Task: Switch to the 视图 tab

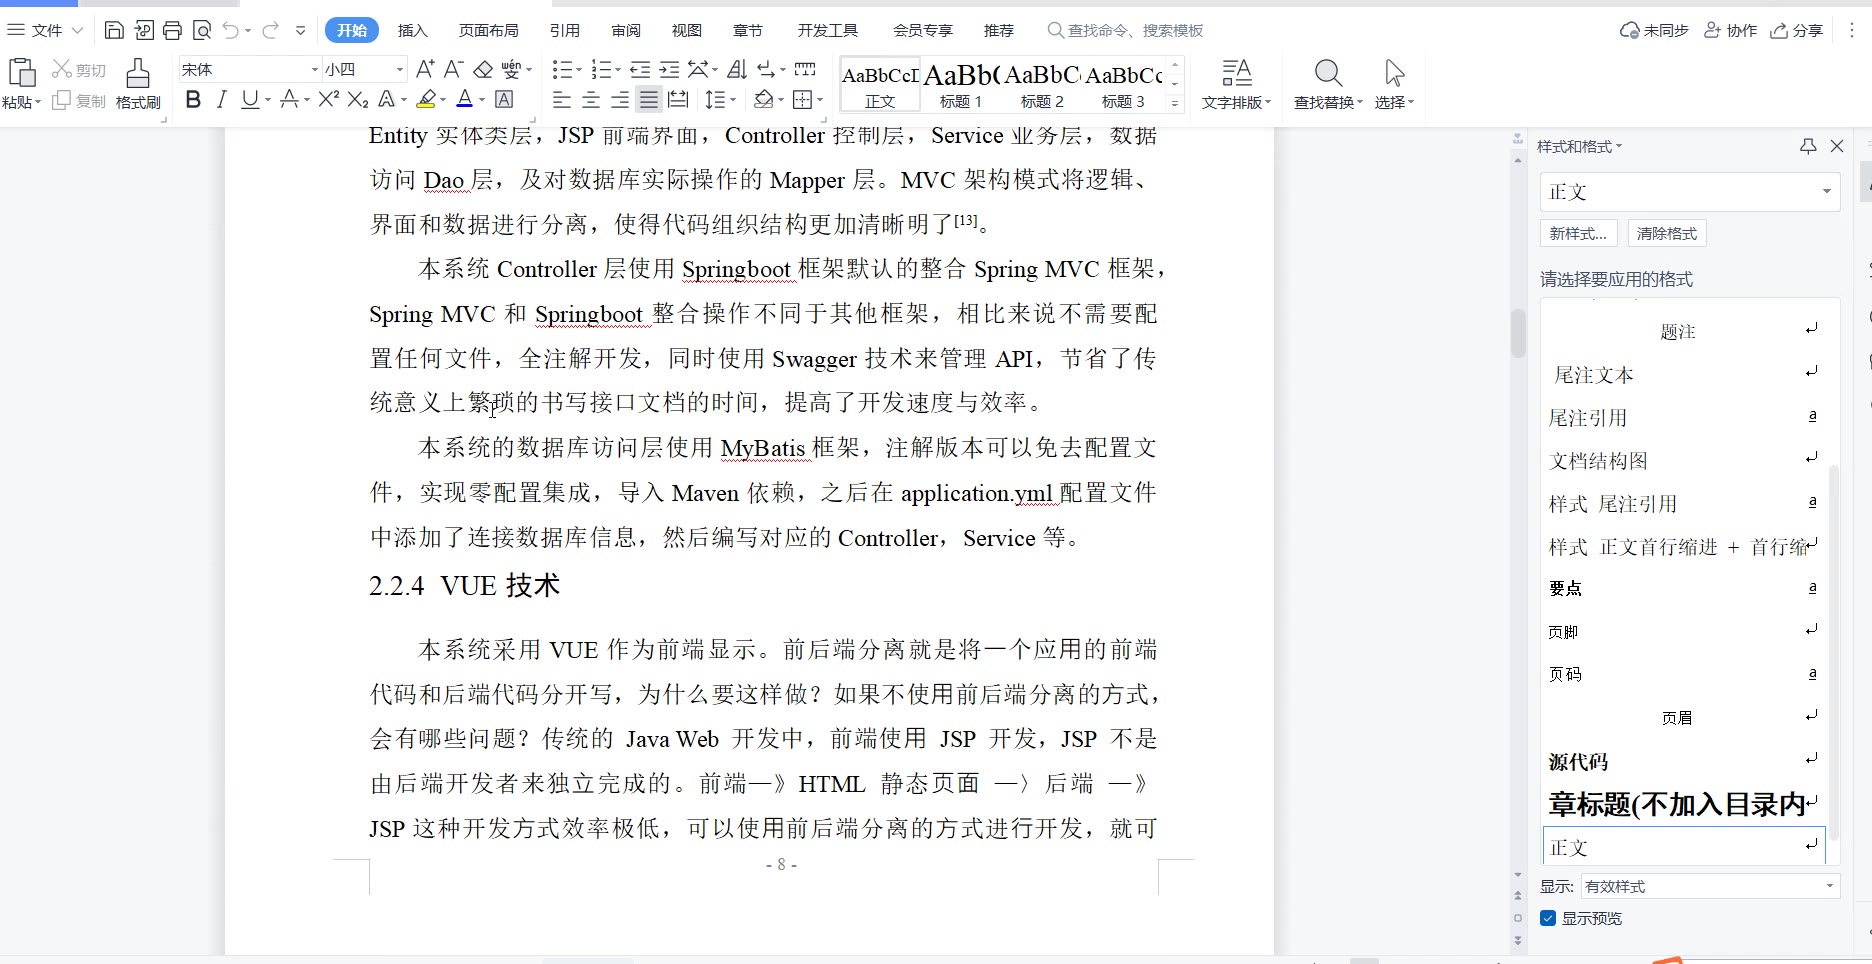Action: tap(686, 30)
